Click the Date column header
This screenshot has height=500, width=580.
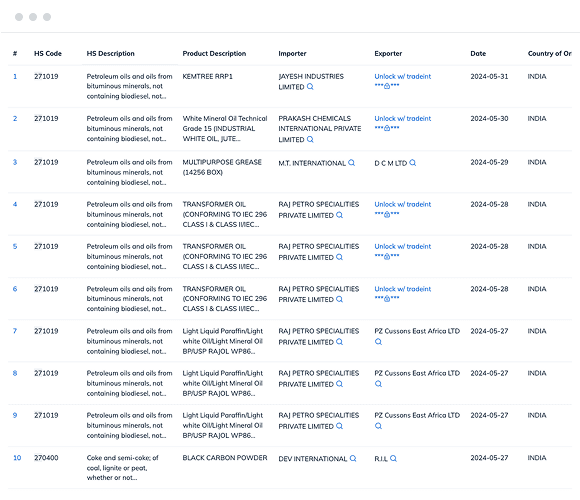coord(478,54)
